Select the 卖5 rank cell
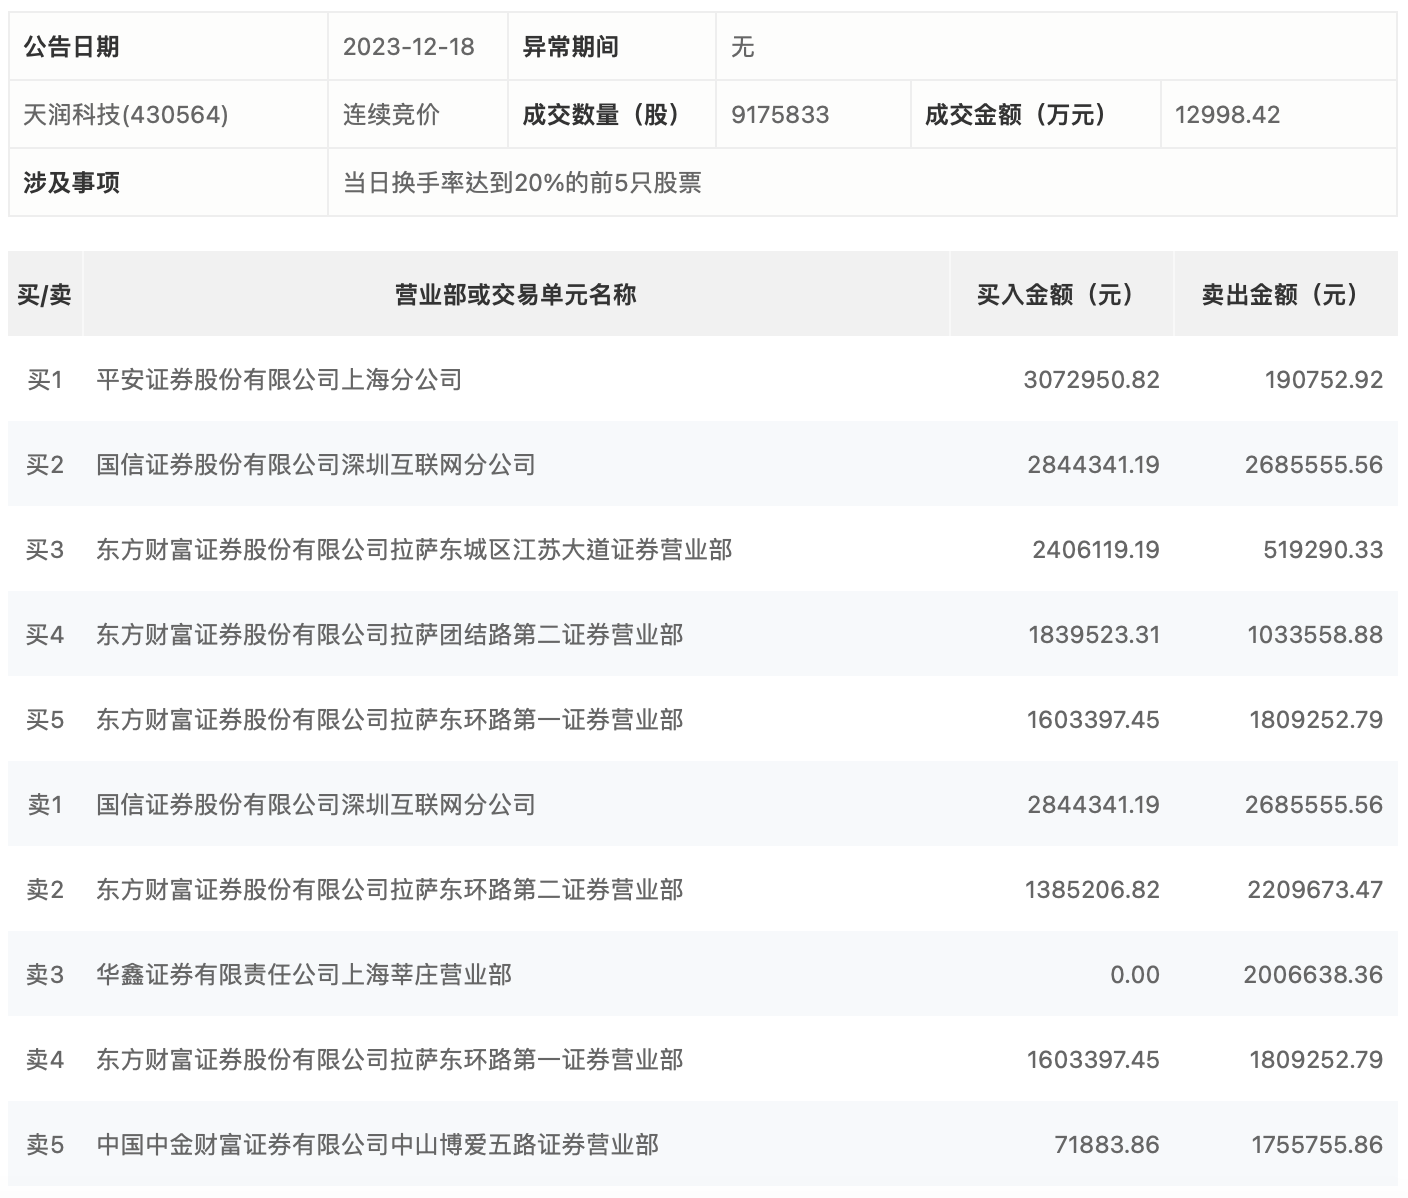The image size is (1408, 1198). [x=45, y=1145]
